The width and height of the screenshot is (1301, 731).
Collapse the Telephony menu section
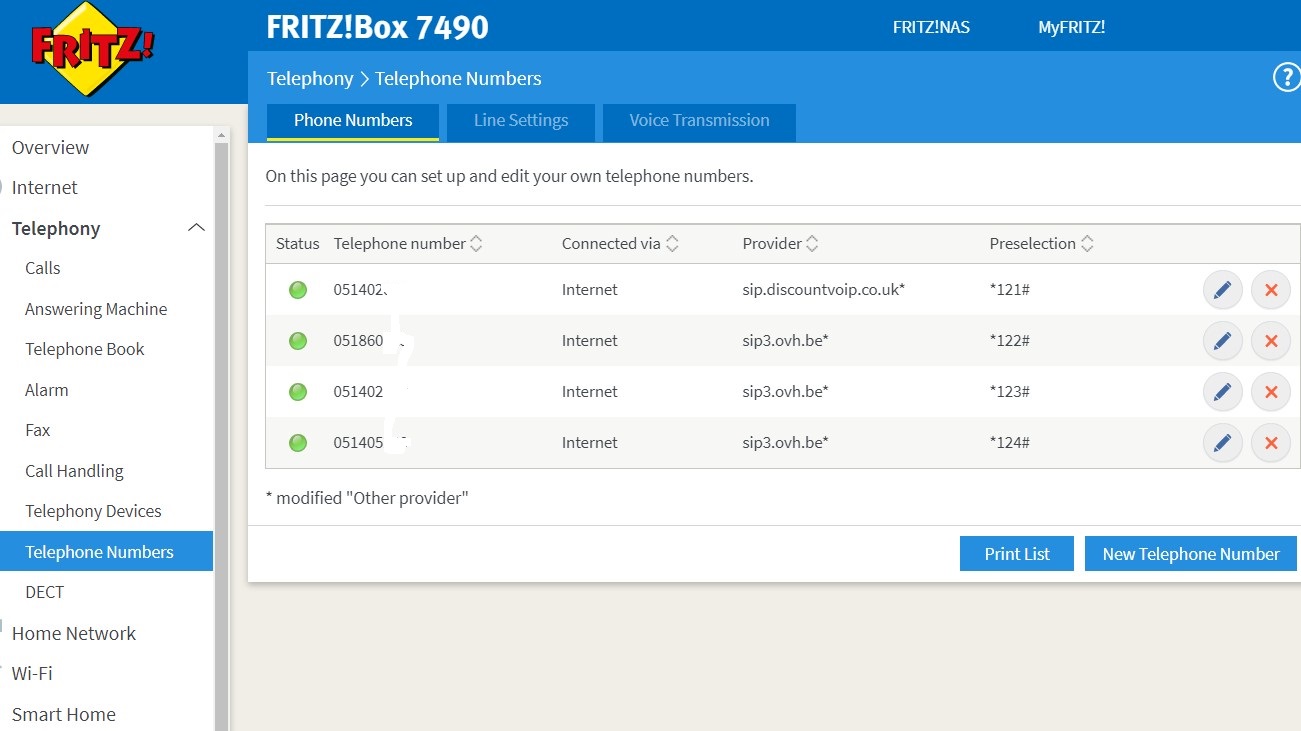click(196, 228)
